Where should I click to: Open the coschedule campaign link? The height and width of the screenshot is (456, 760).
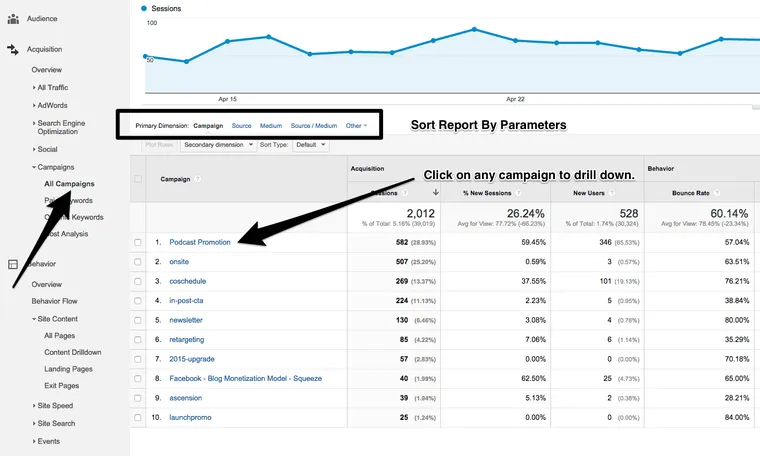pos(188,281)
